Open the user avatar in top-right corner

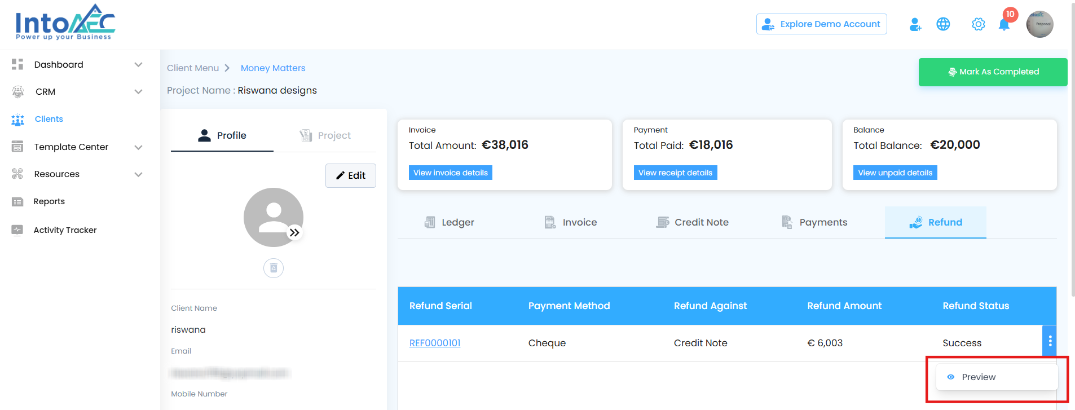click(x=1040, y=24)
